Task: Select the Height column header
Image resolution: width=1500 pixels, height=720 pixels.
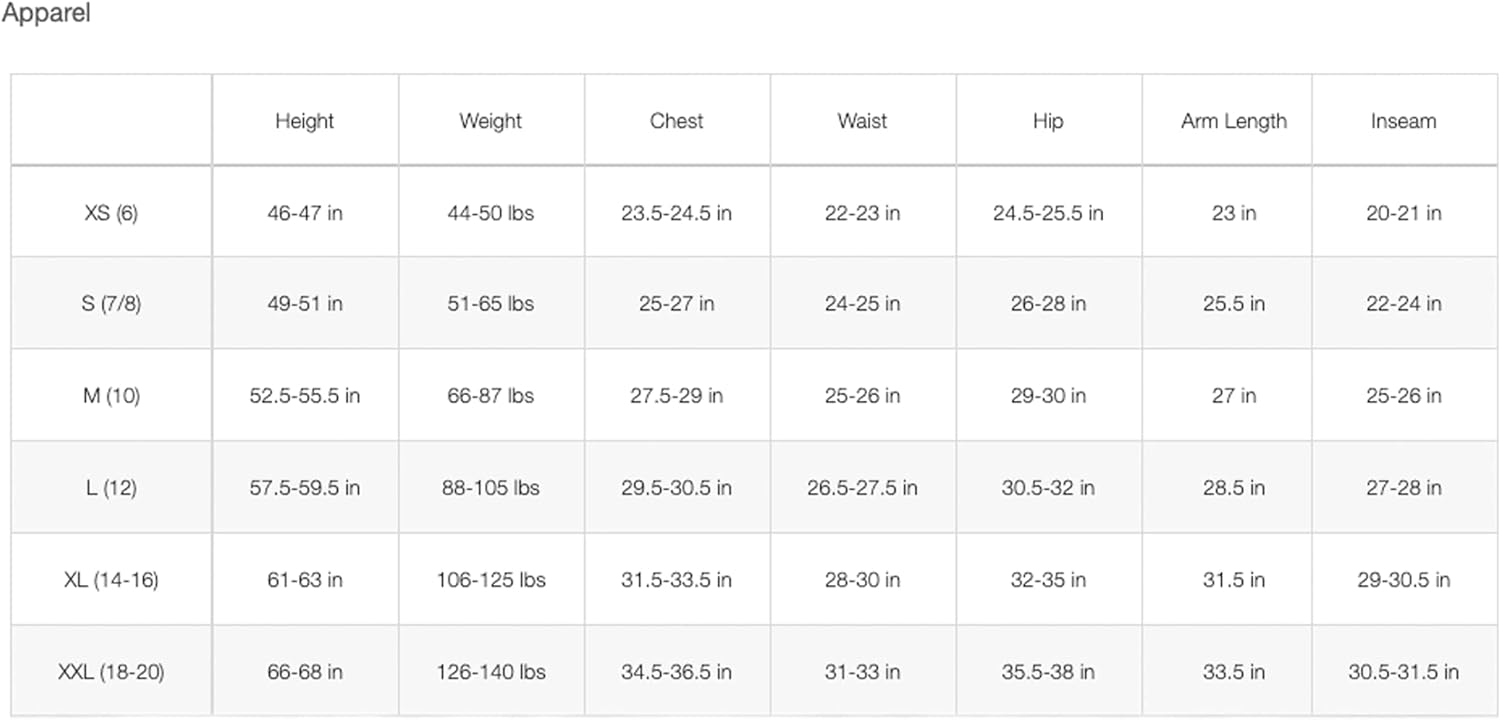Action: tap(304, 121)
